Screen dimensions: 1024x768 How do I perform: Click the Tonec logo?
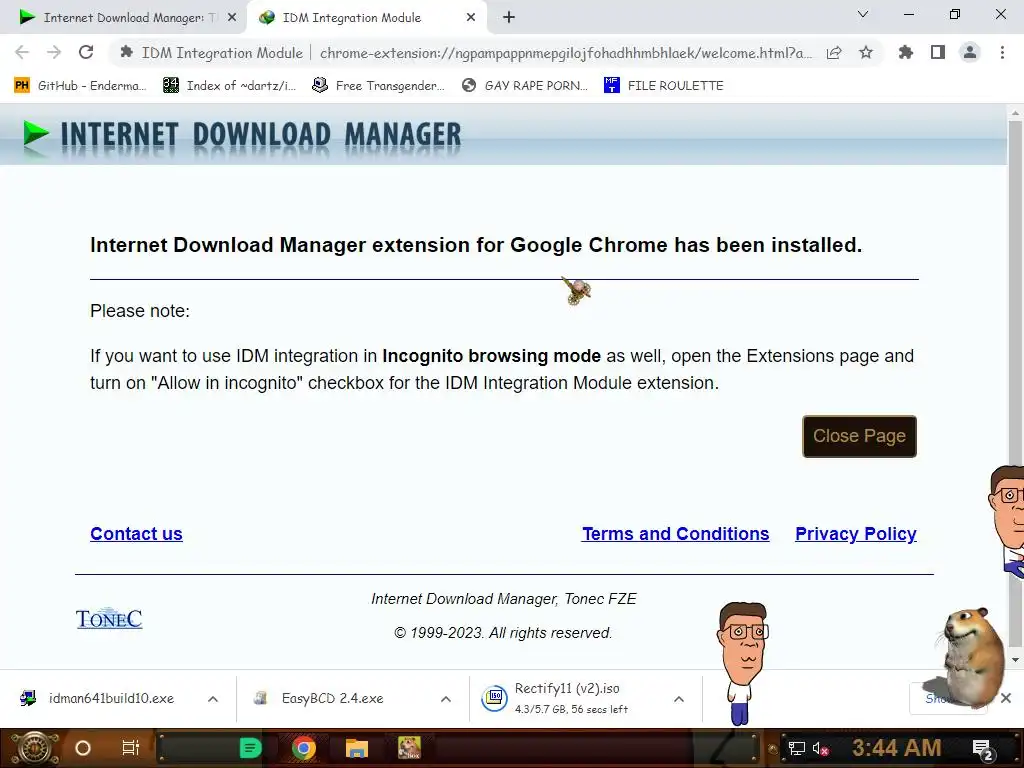109,618
